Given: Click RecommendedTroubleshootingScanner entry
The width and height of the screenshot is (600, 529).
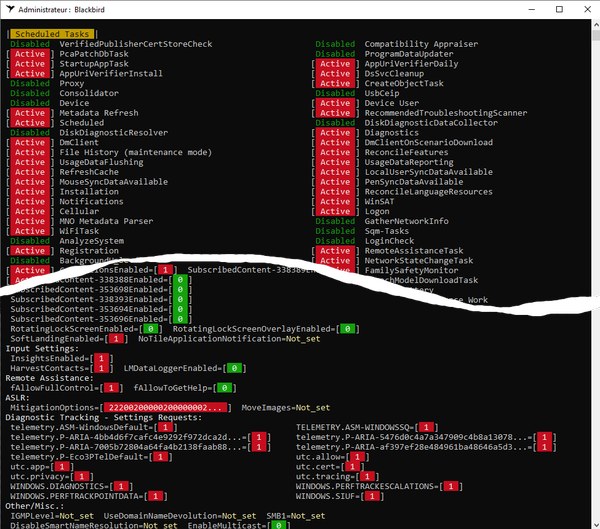Looking at the screenshot, I should tap(445, 113).
